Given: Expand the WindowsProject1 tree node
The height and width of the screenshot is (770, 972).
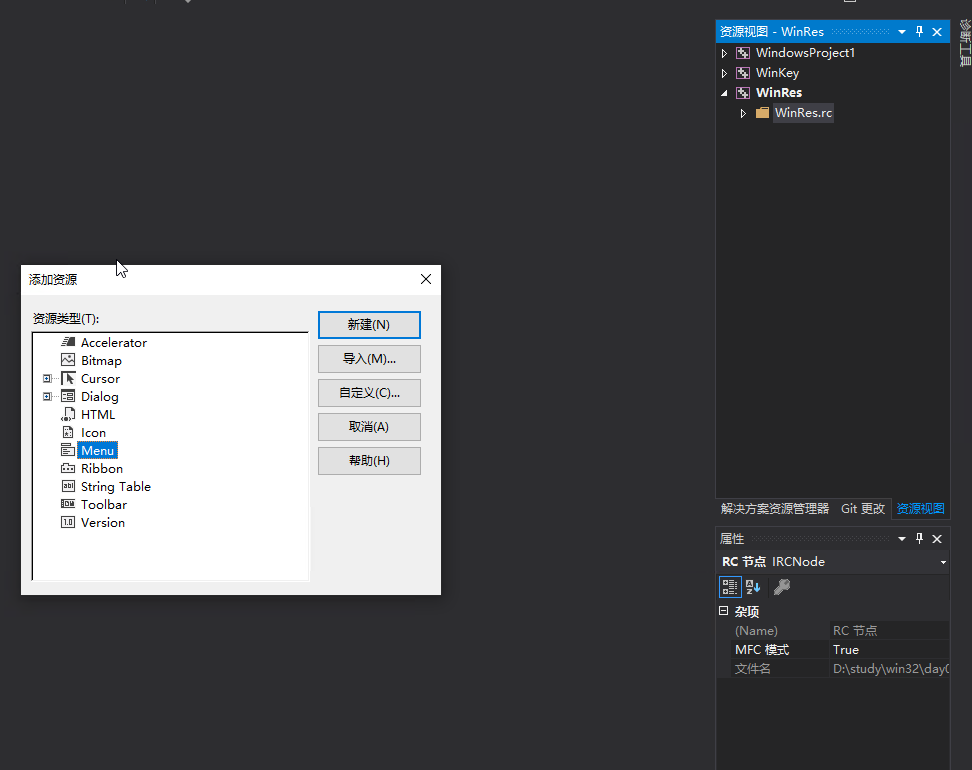Looking at the screenshot, I should point(724,53).
